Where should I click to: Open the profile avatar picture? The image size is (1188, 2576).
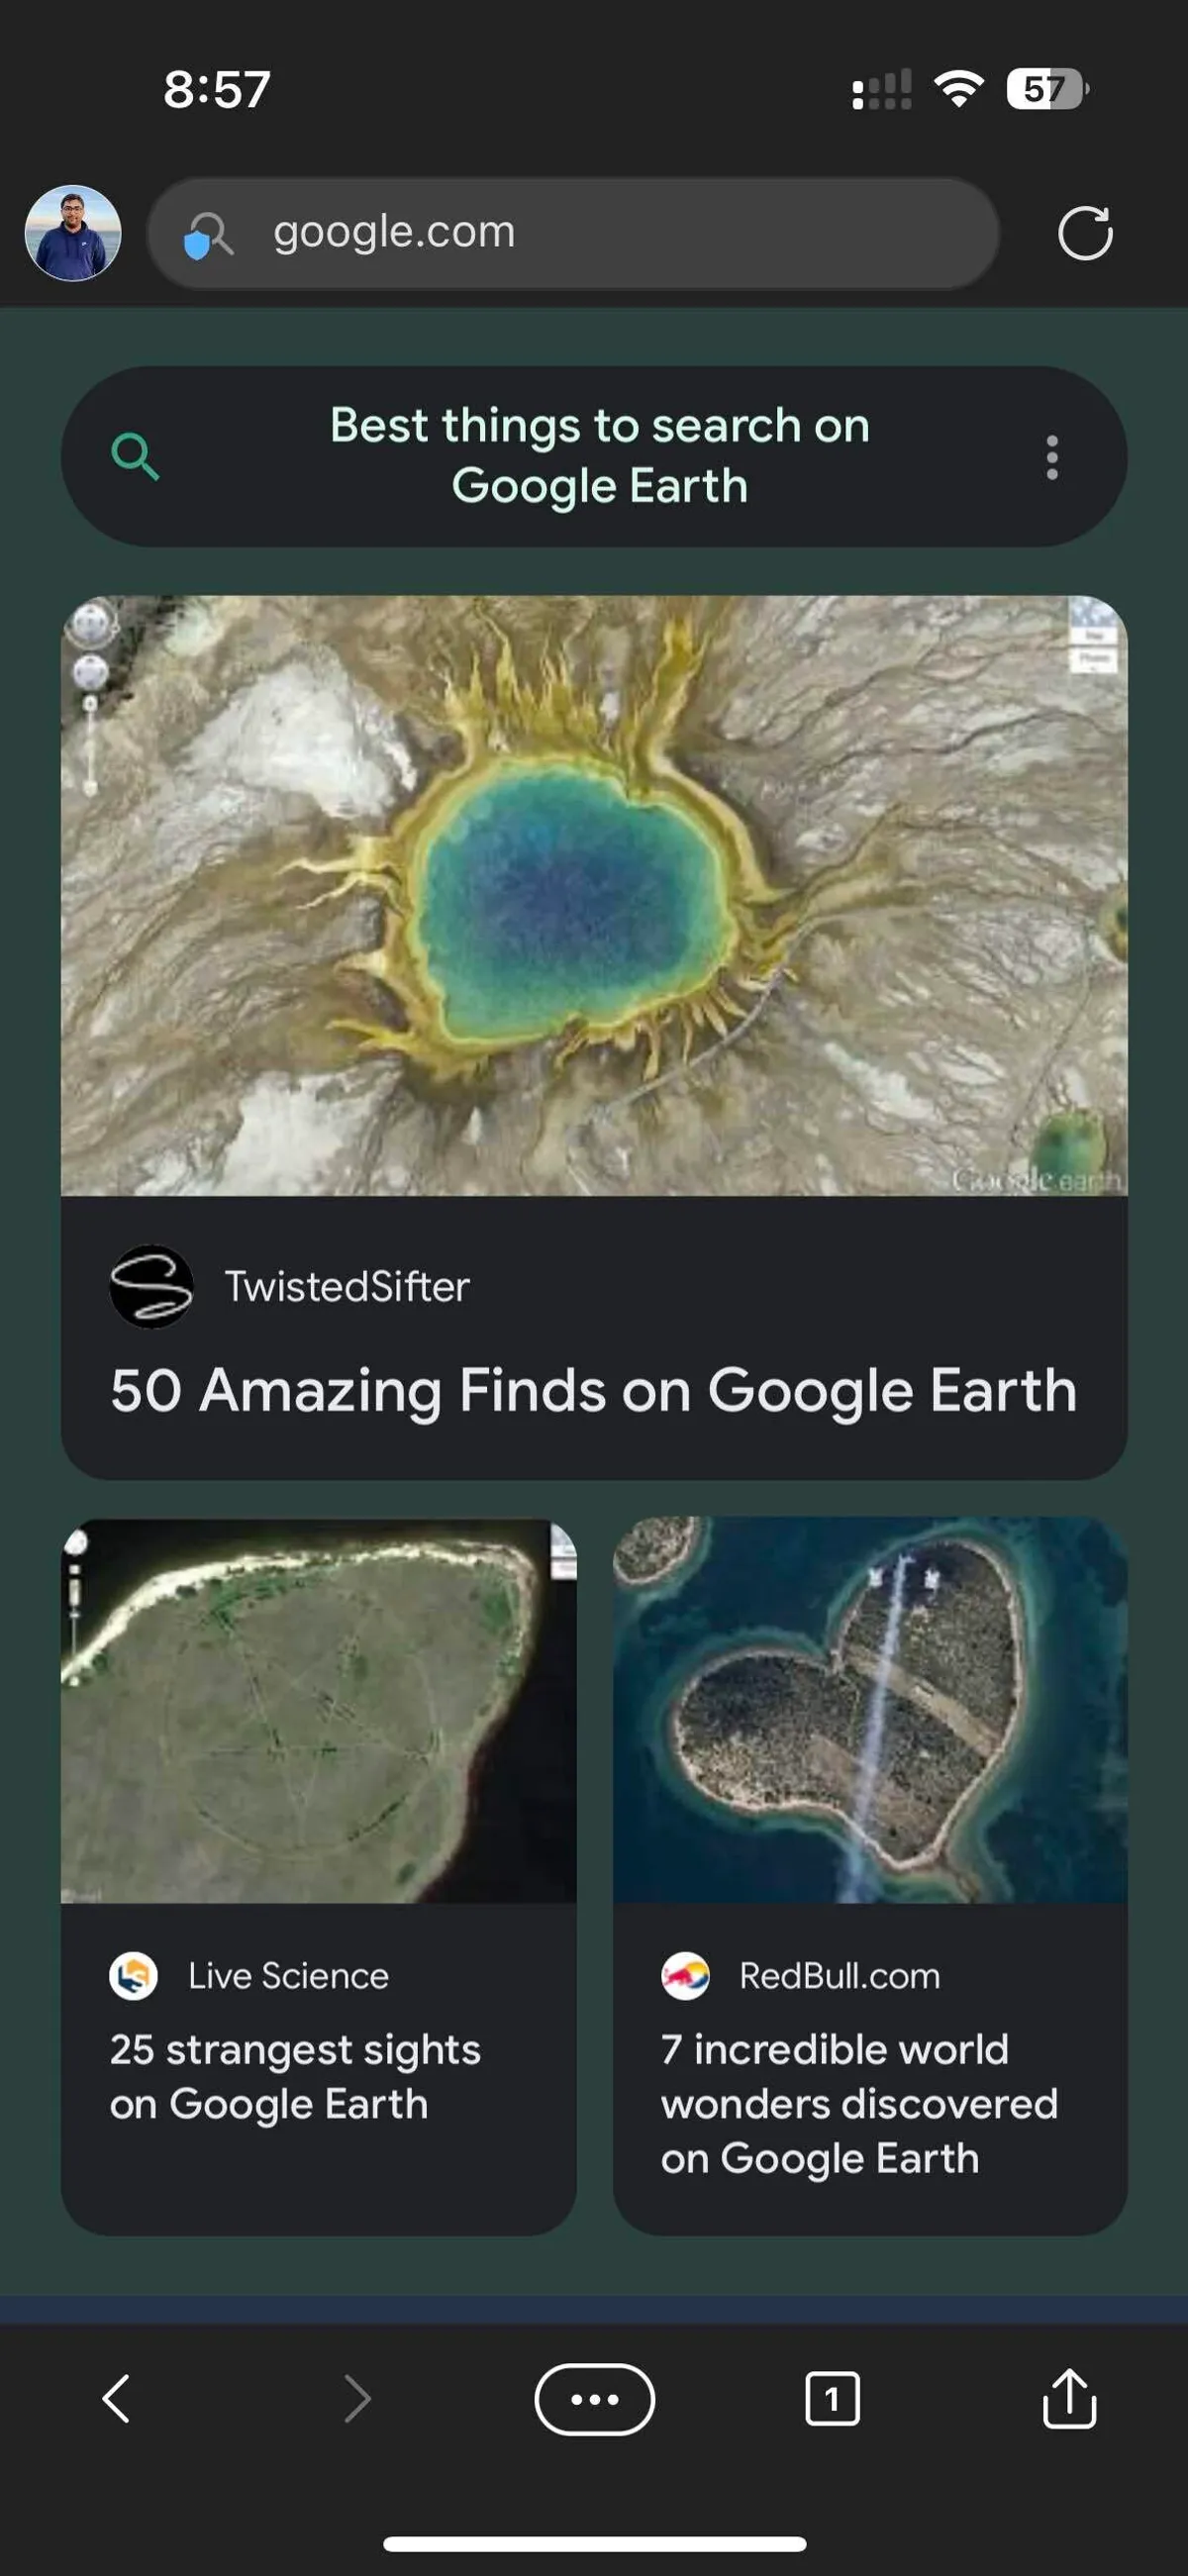(x=73, y=234)
